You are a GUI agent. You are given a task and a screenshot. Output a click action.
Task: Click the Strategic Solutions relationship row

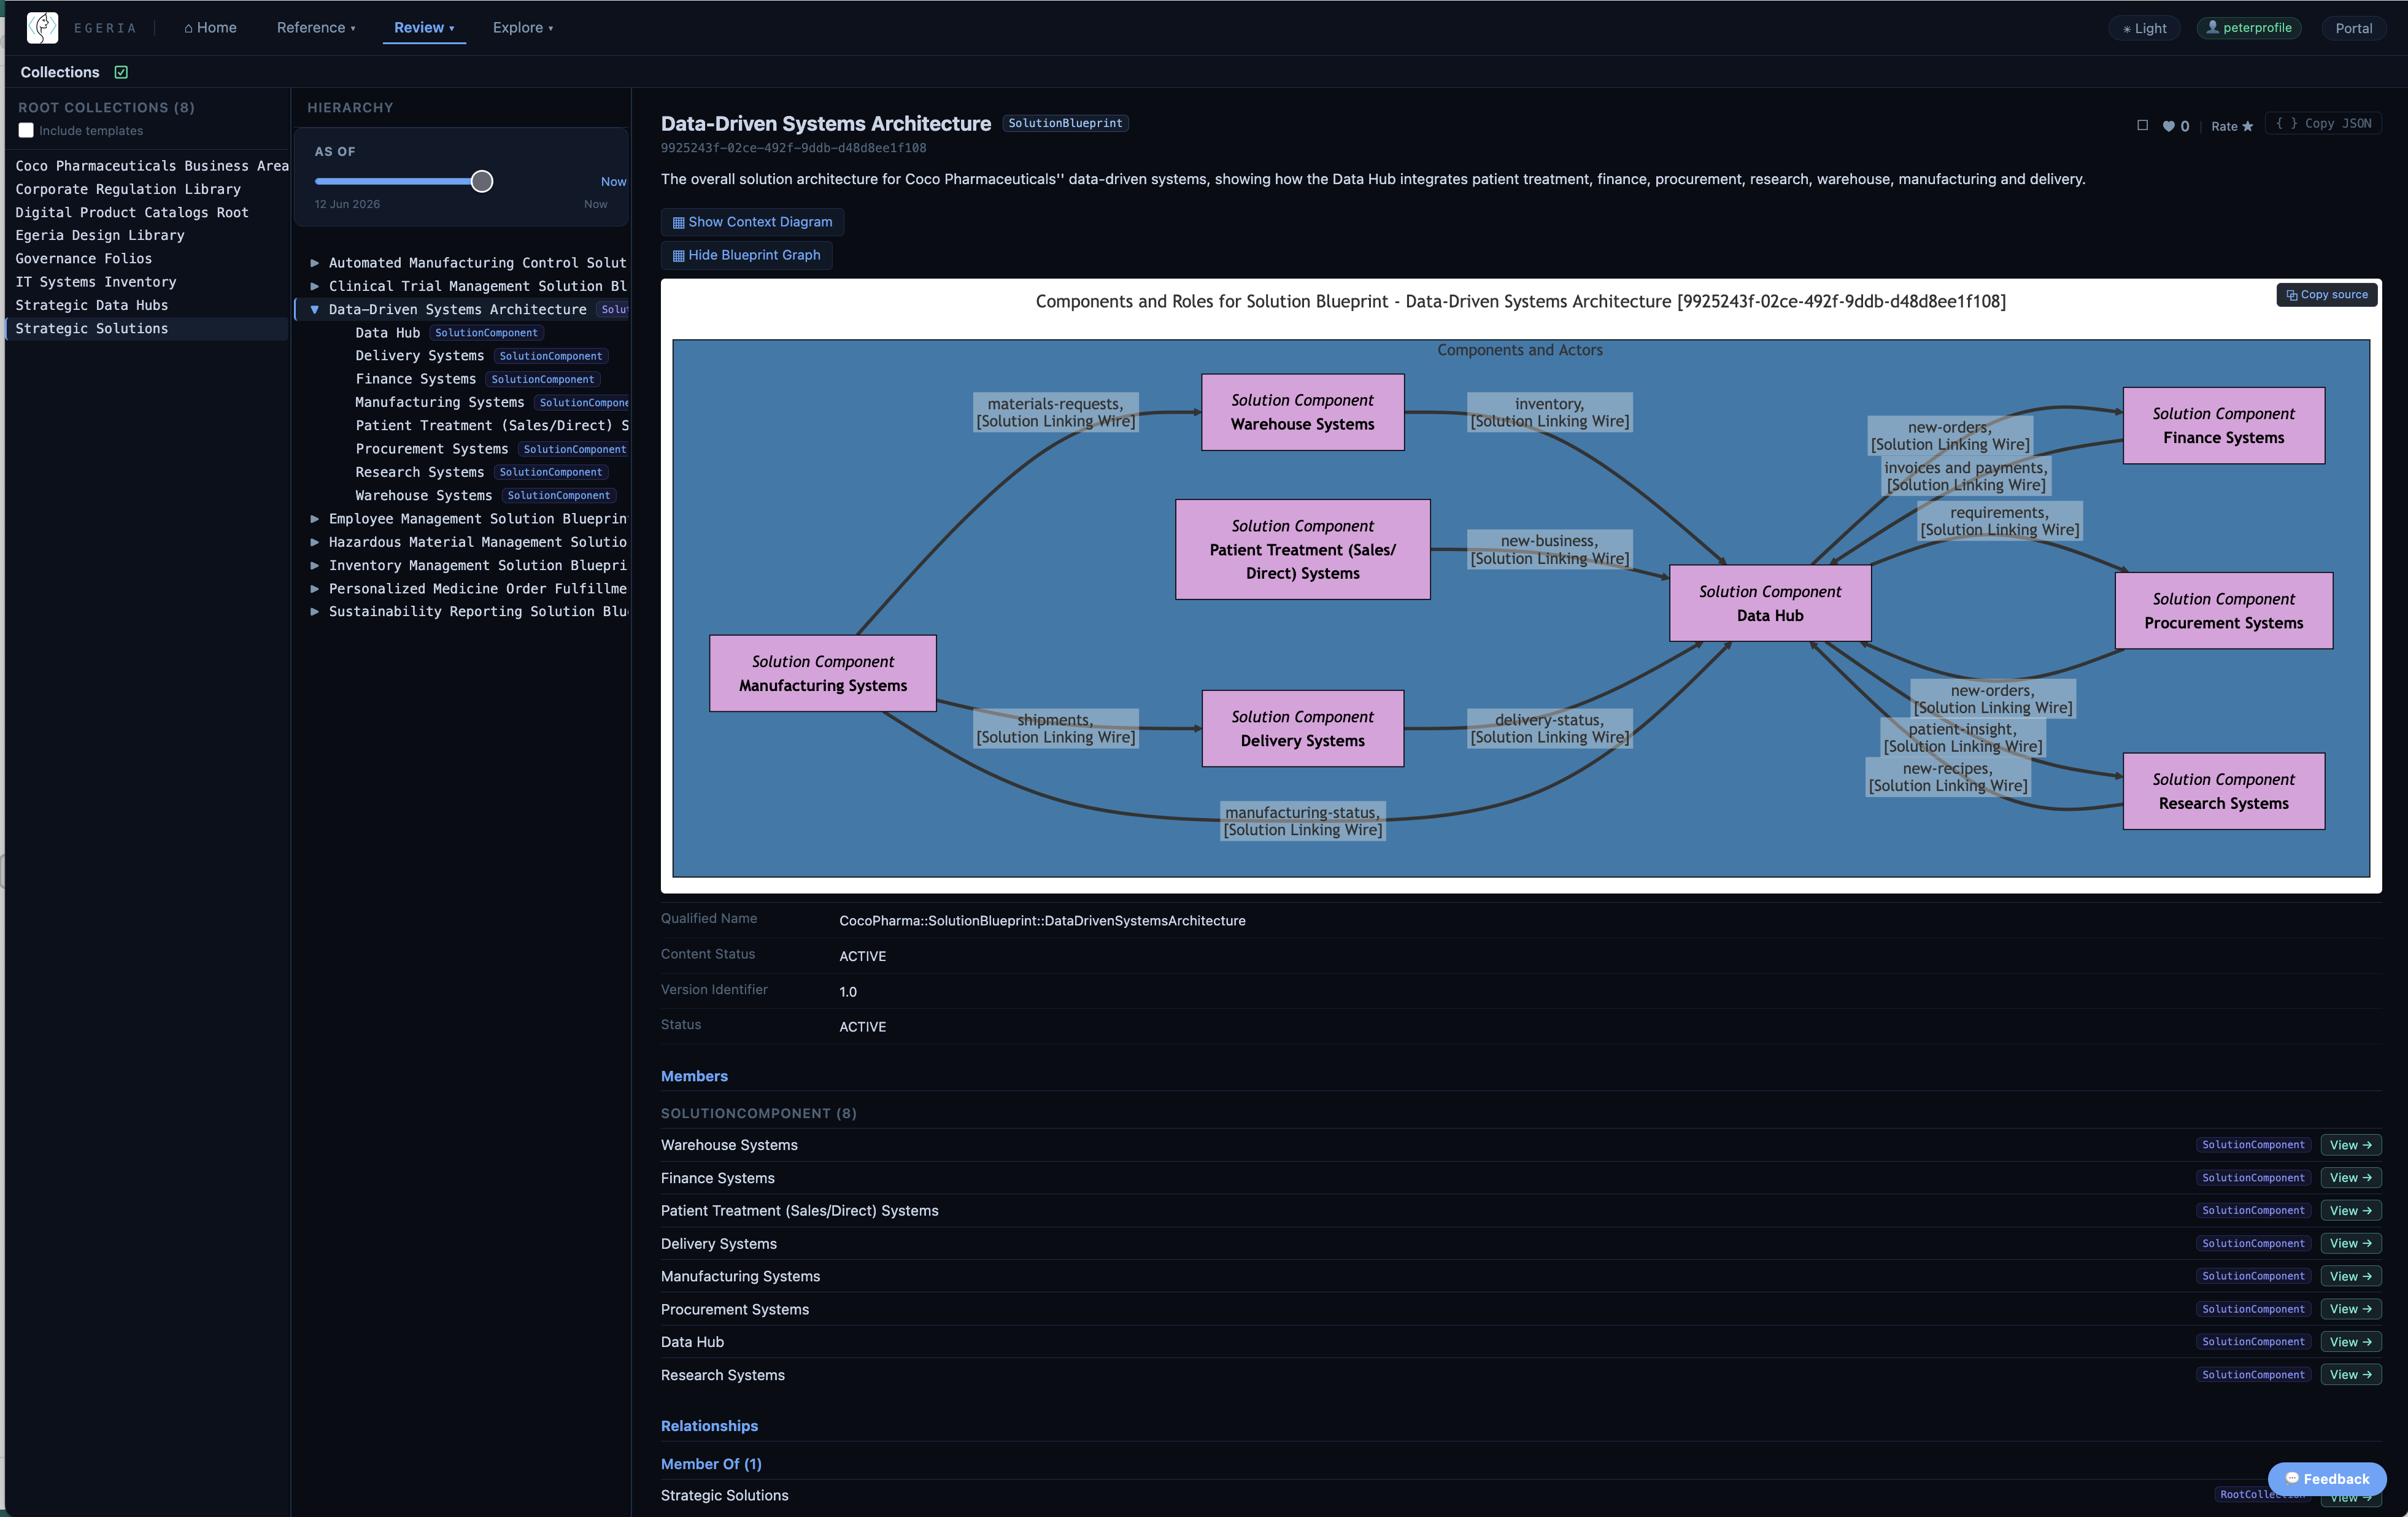point(1520,1495)
